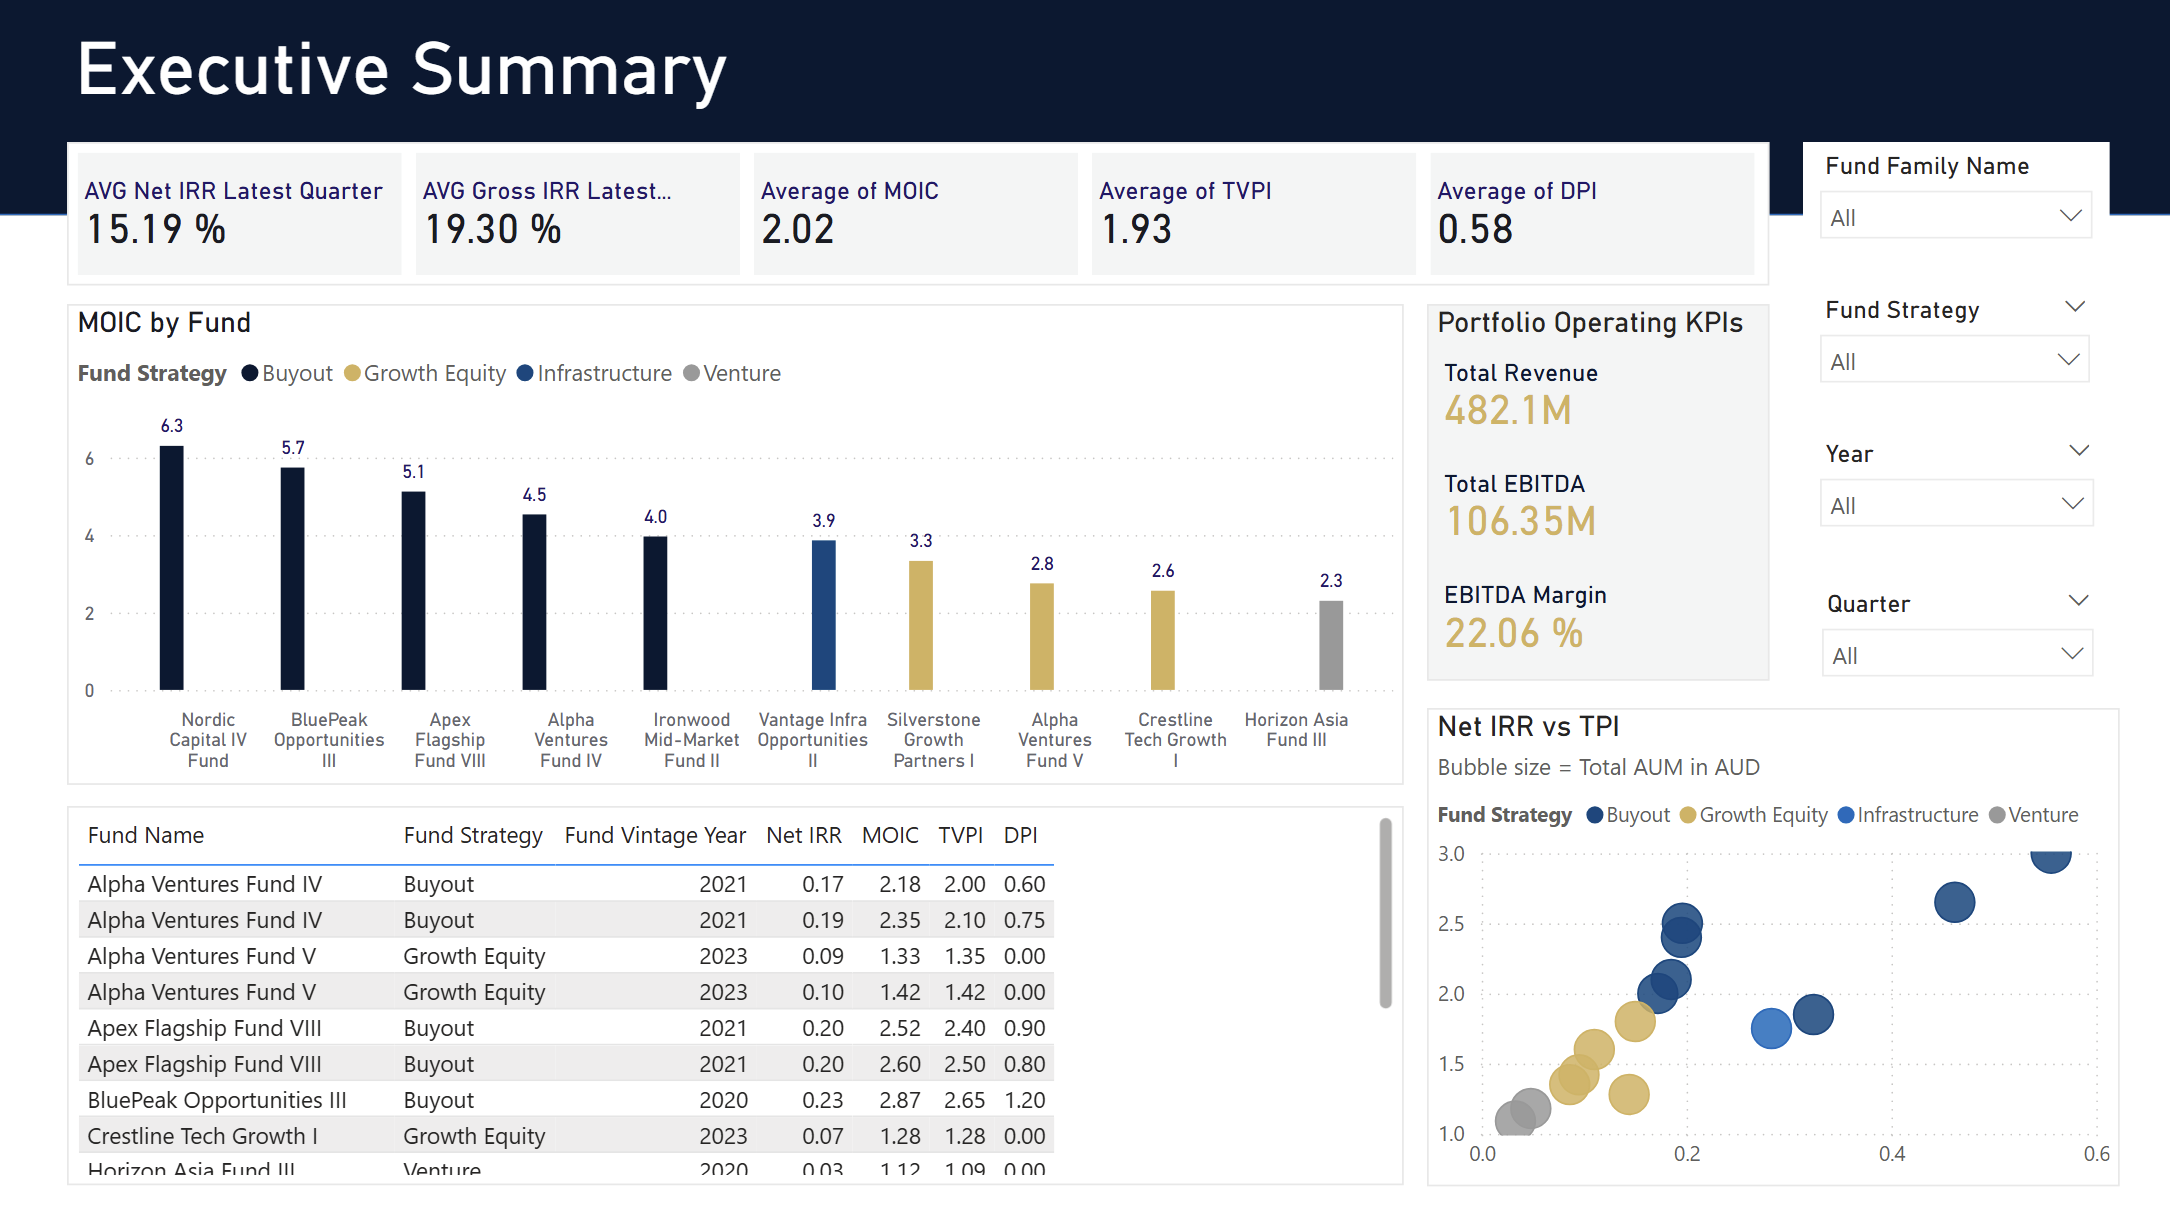
Task: Click the Horizon Asia Fund III bar
Action: coord(1331,645)
